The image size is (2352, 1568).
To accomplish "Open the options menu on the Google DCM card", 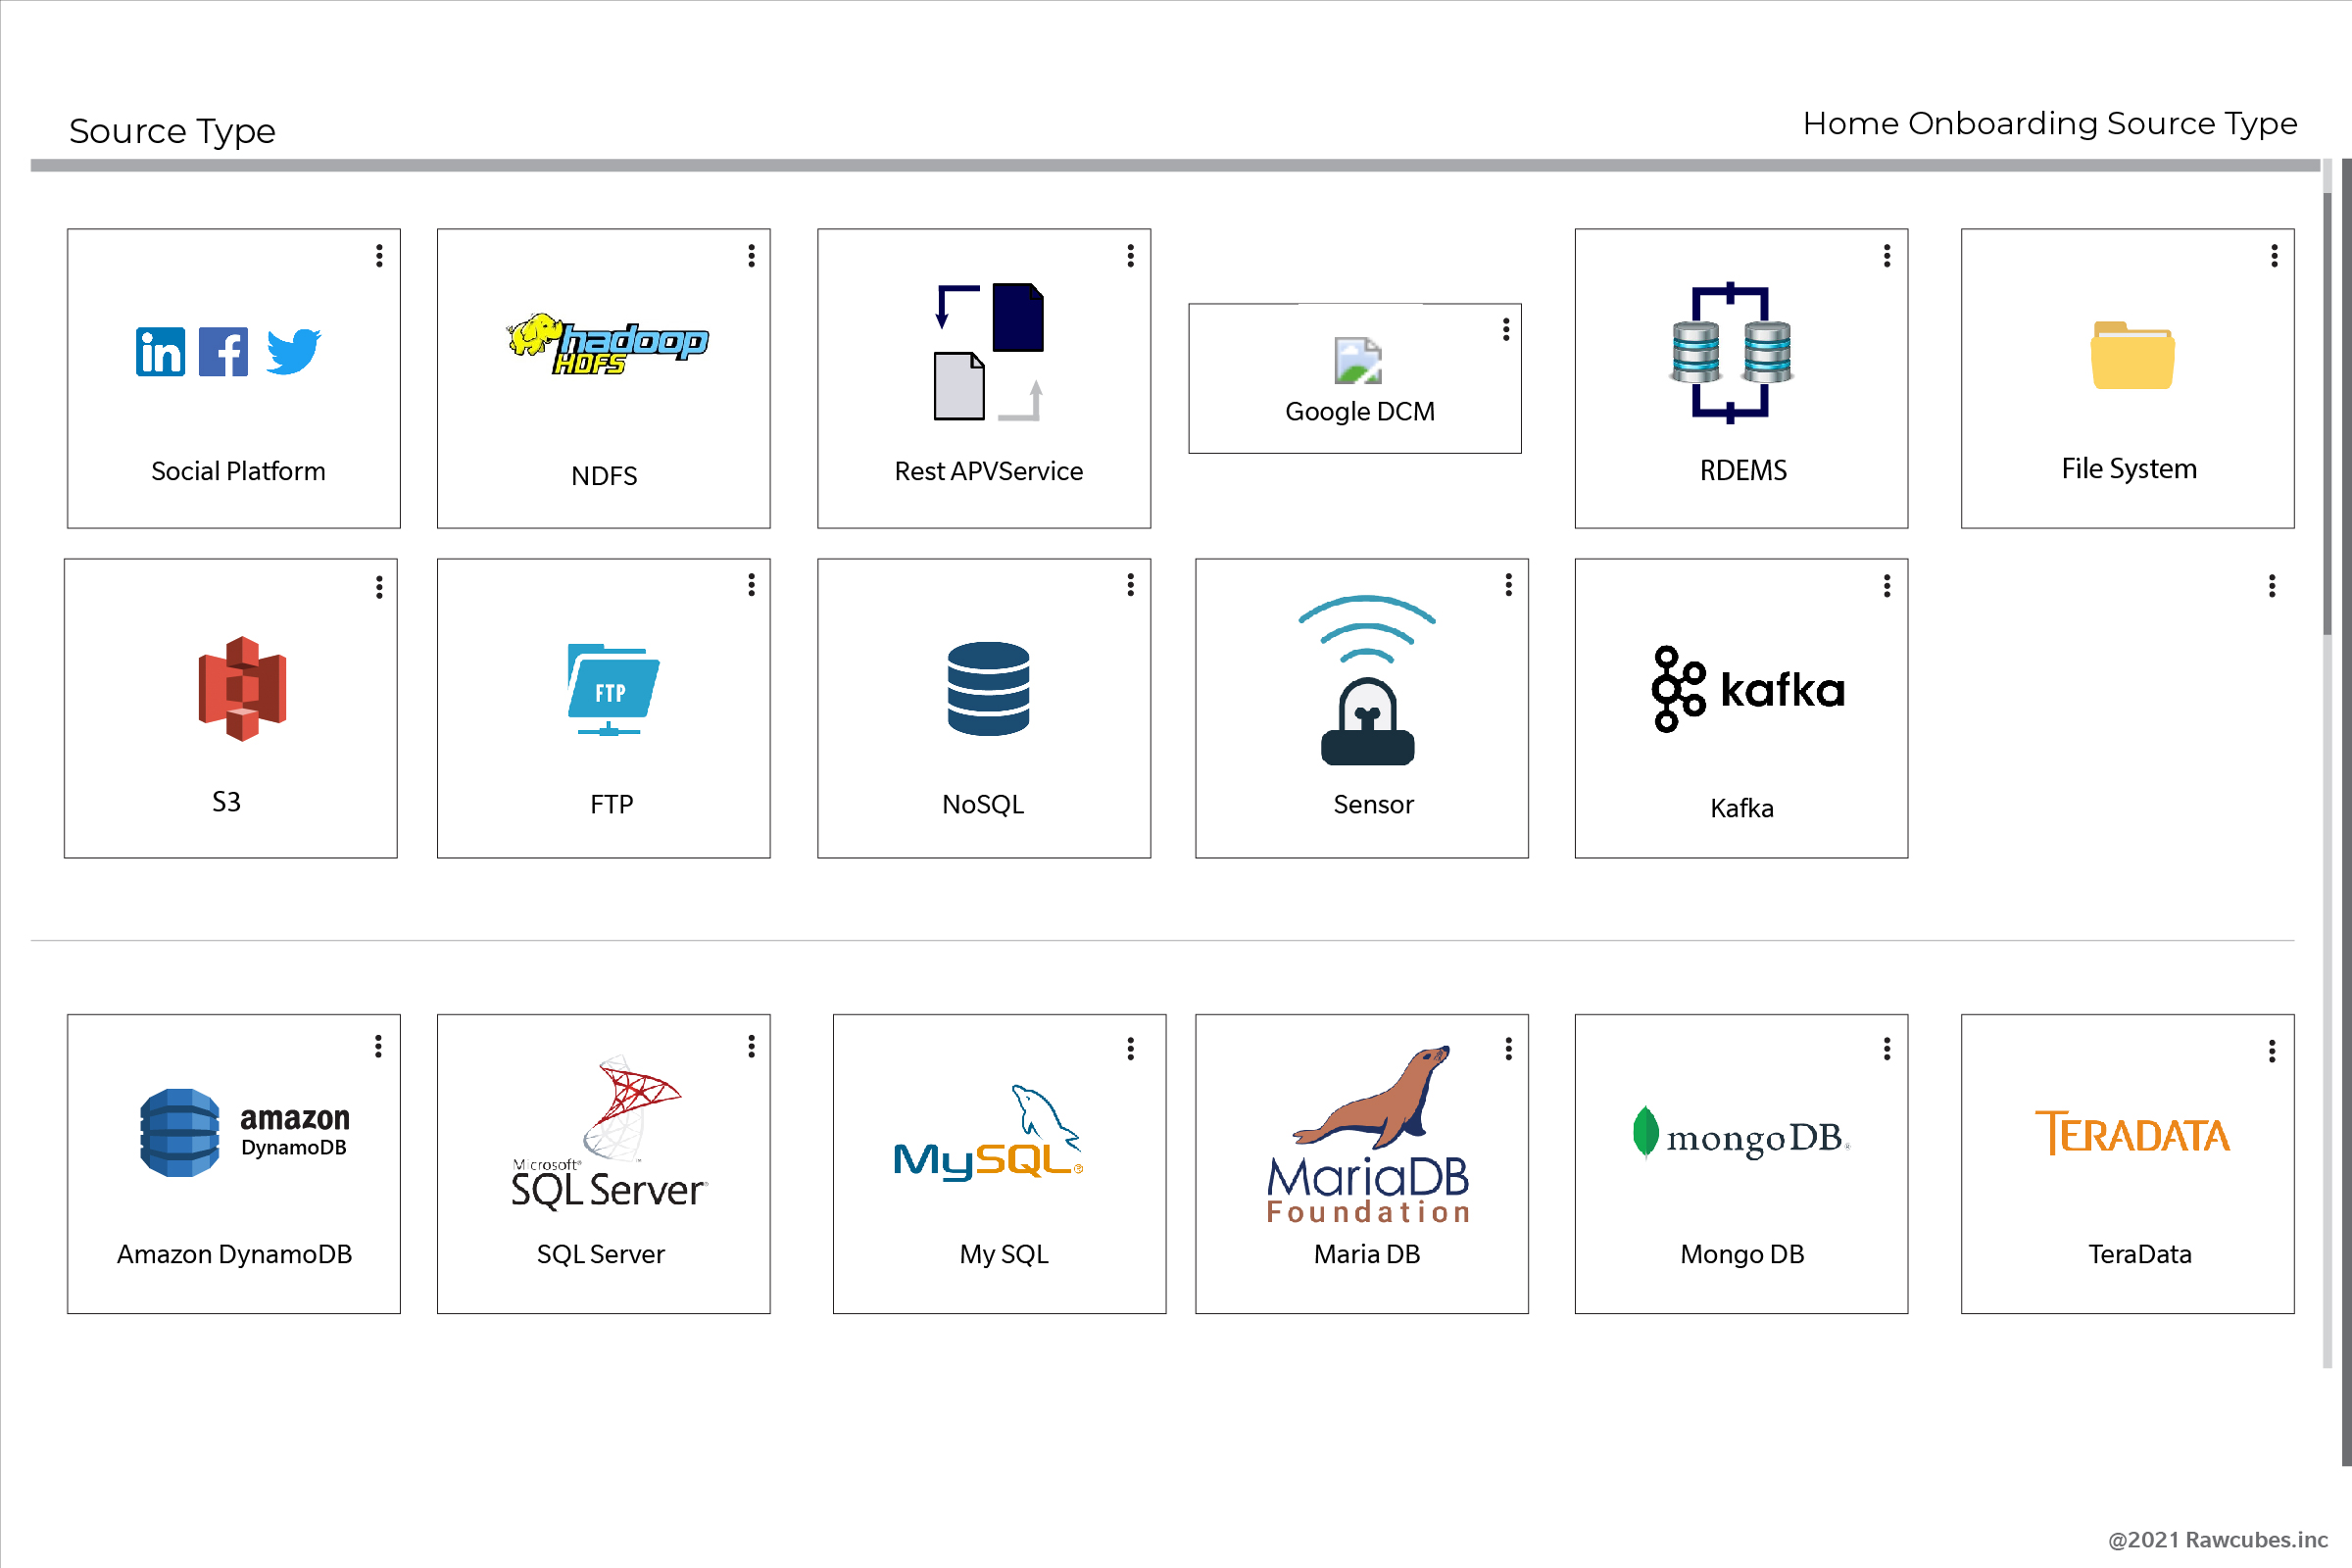I will (x=1505, y=330).
